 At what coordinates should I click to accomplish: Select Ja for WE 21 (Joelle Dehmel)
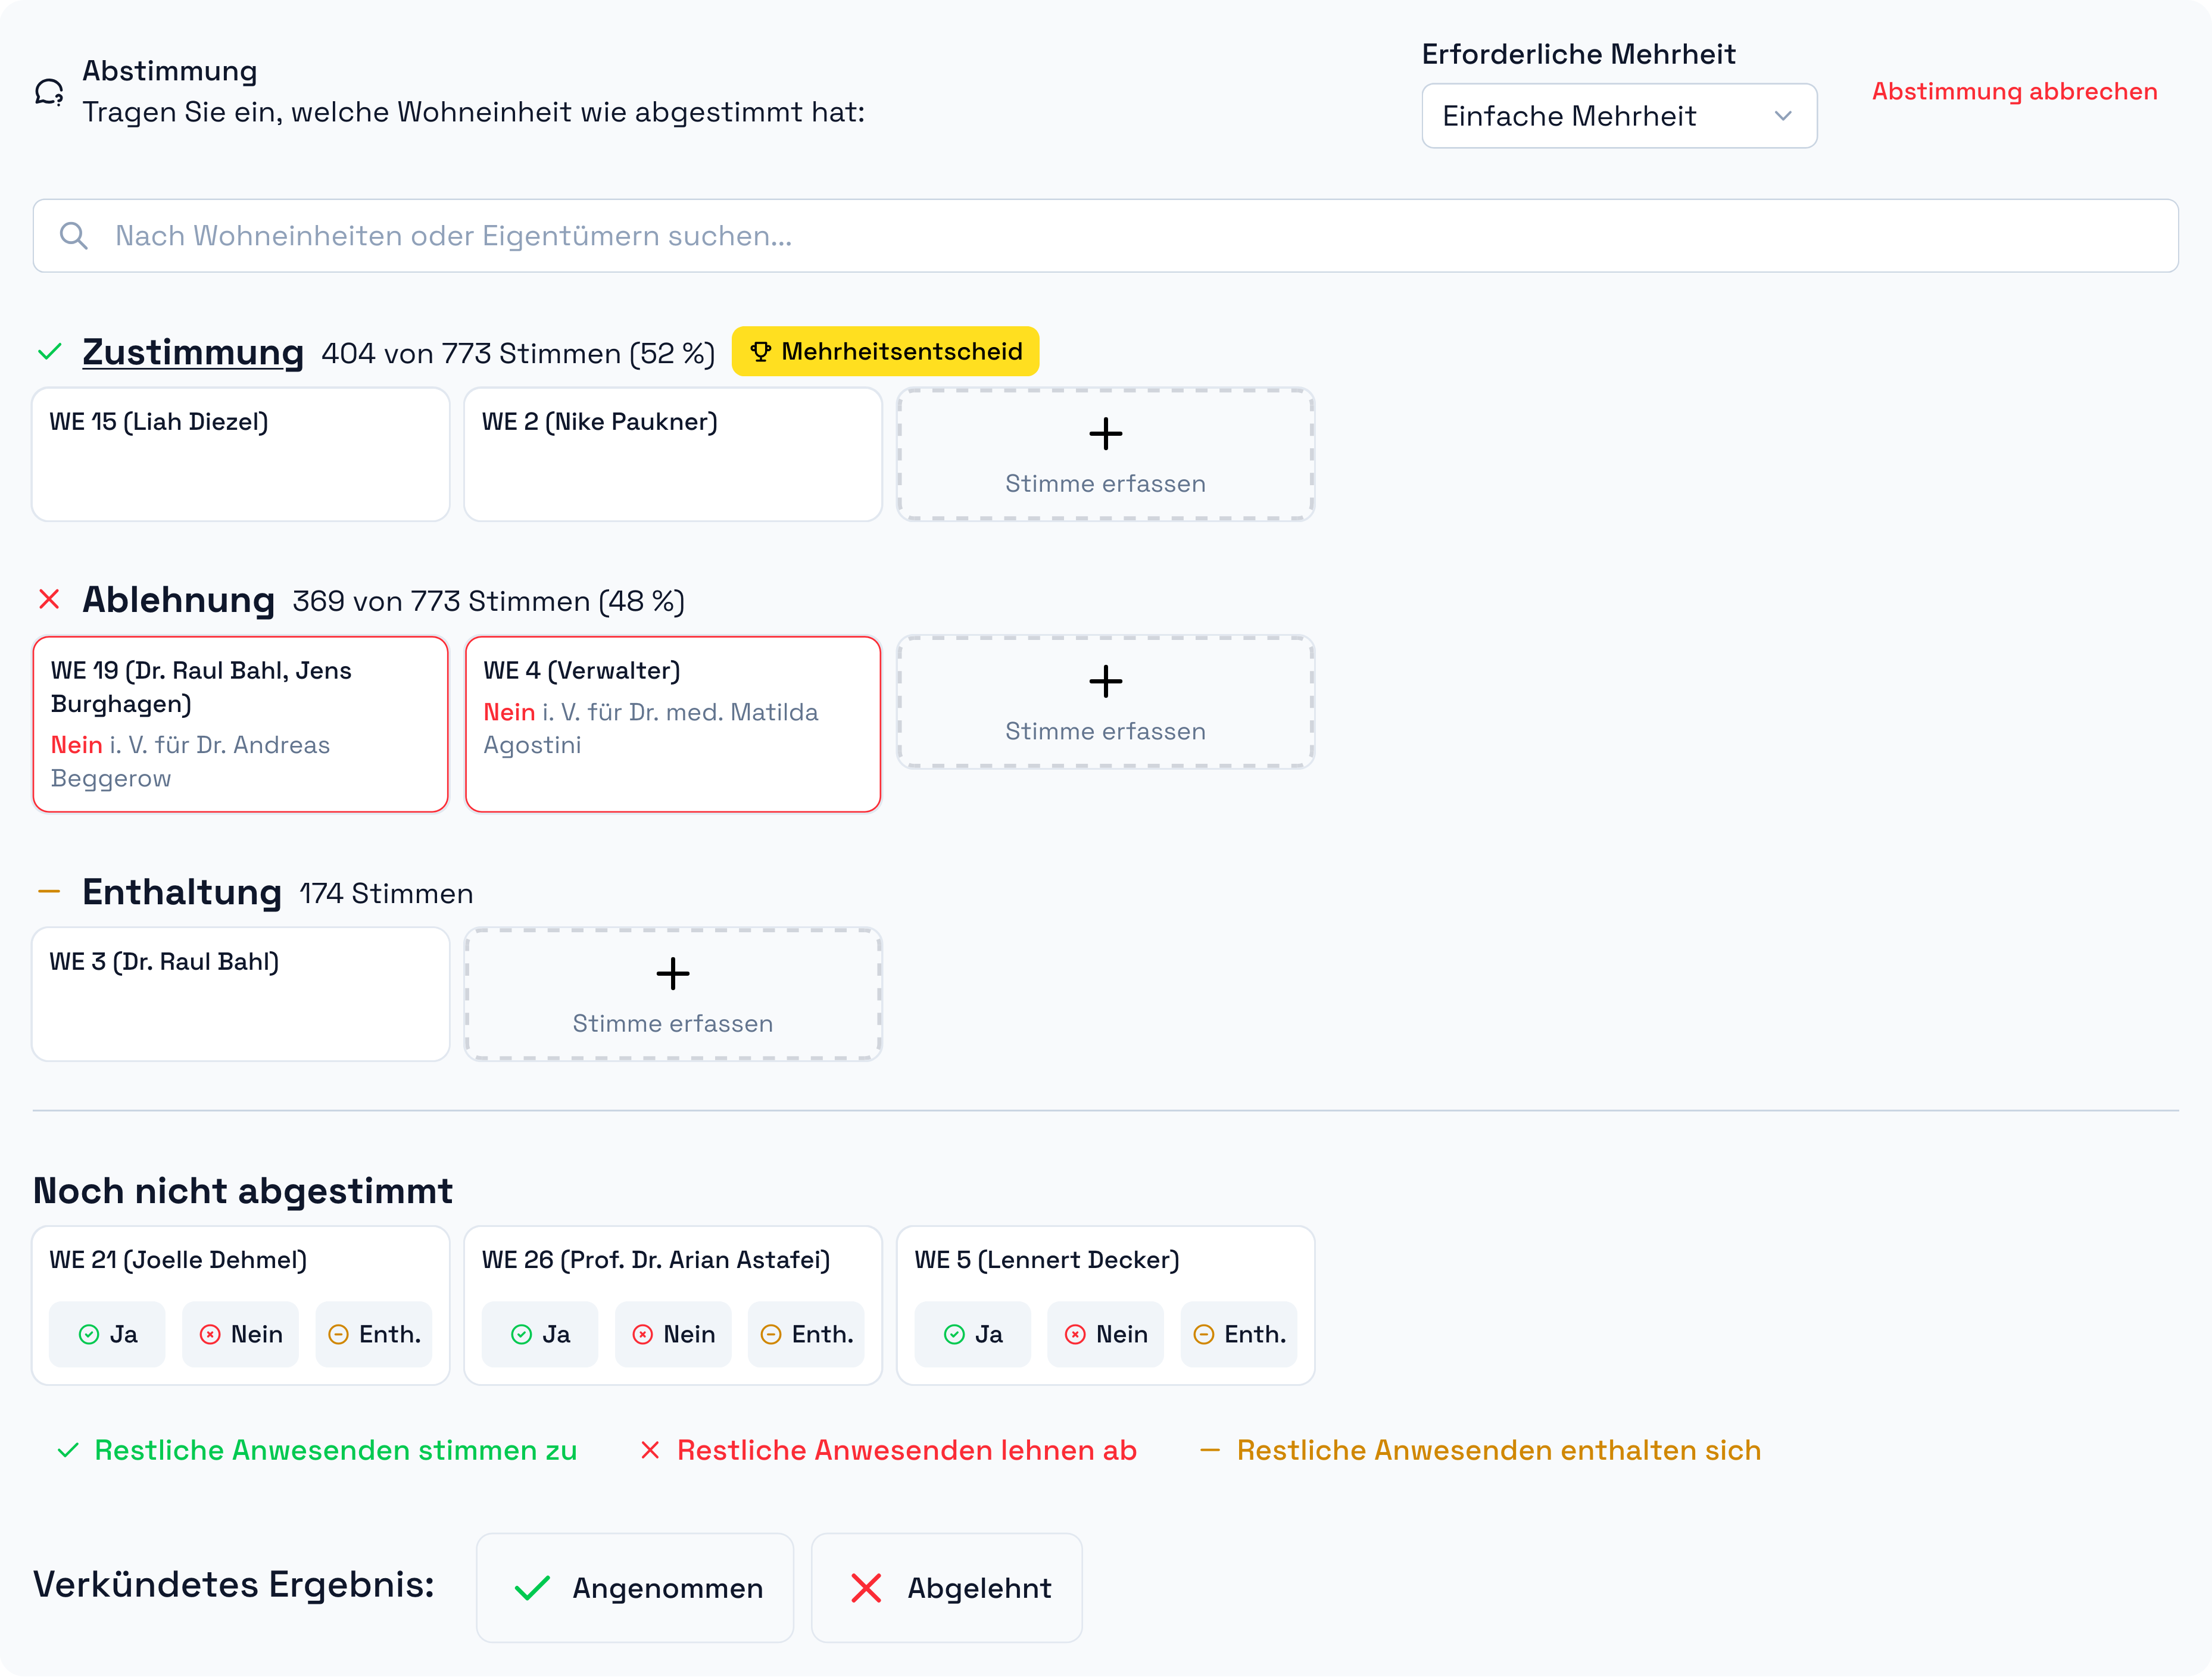(x=107, y=1333)
